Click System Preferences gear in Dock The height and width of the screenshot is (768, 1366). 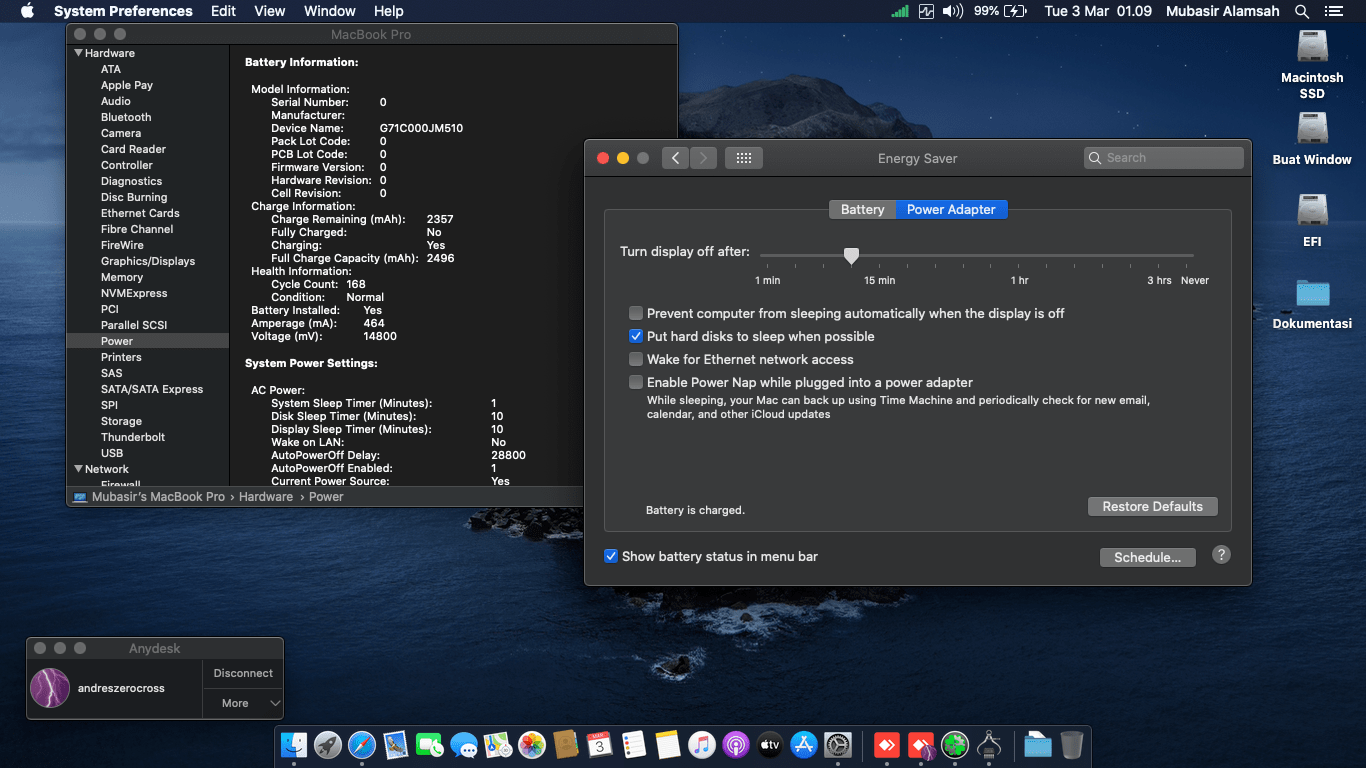(x=838, y=745)
